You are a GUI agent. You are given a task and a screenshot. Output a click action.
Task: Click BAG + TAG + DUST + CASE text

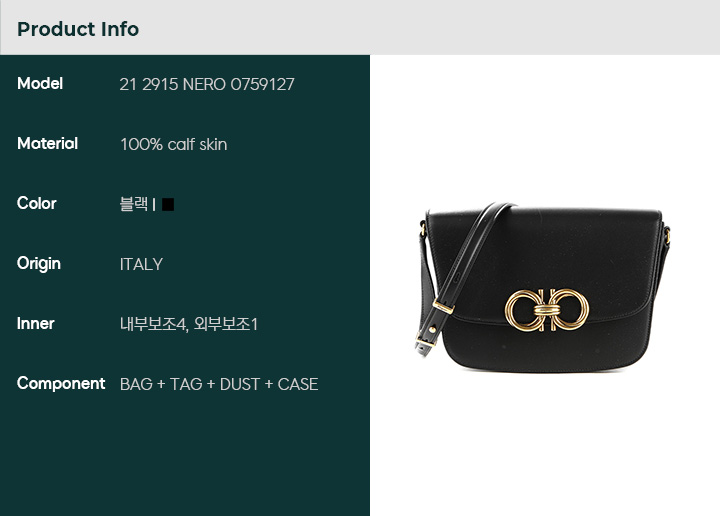219,384
